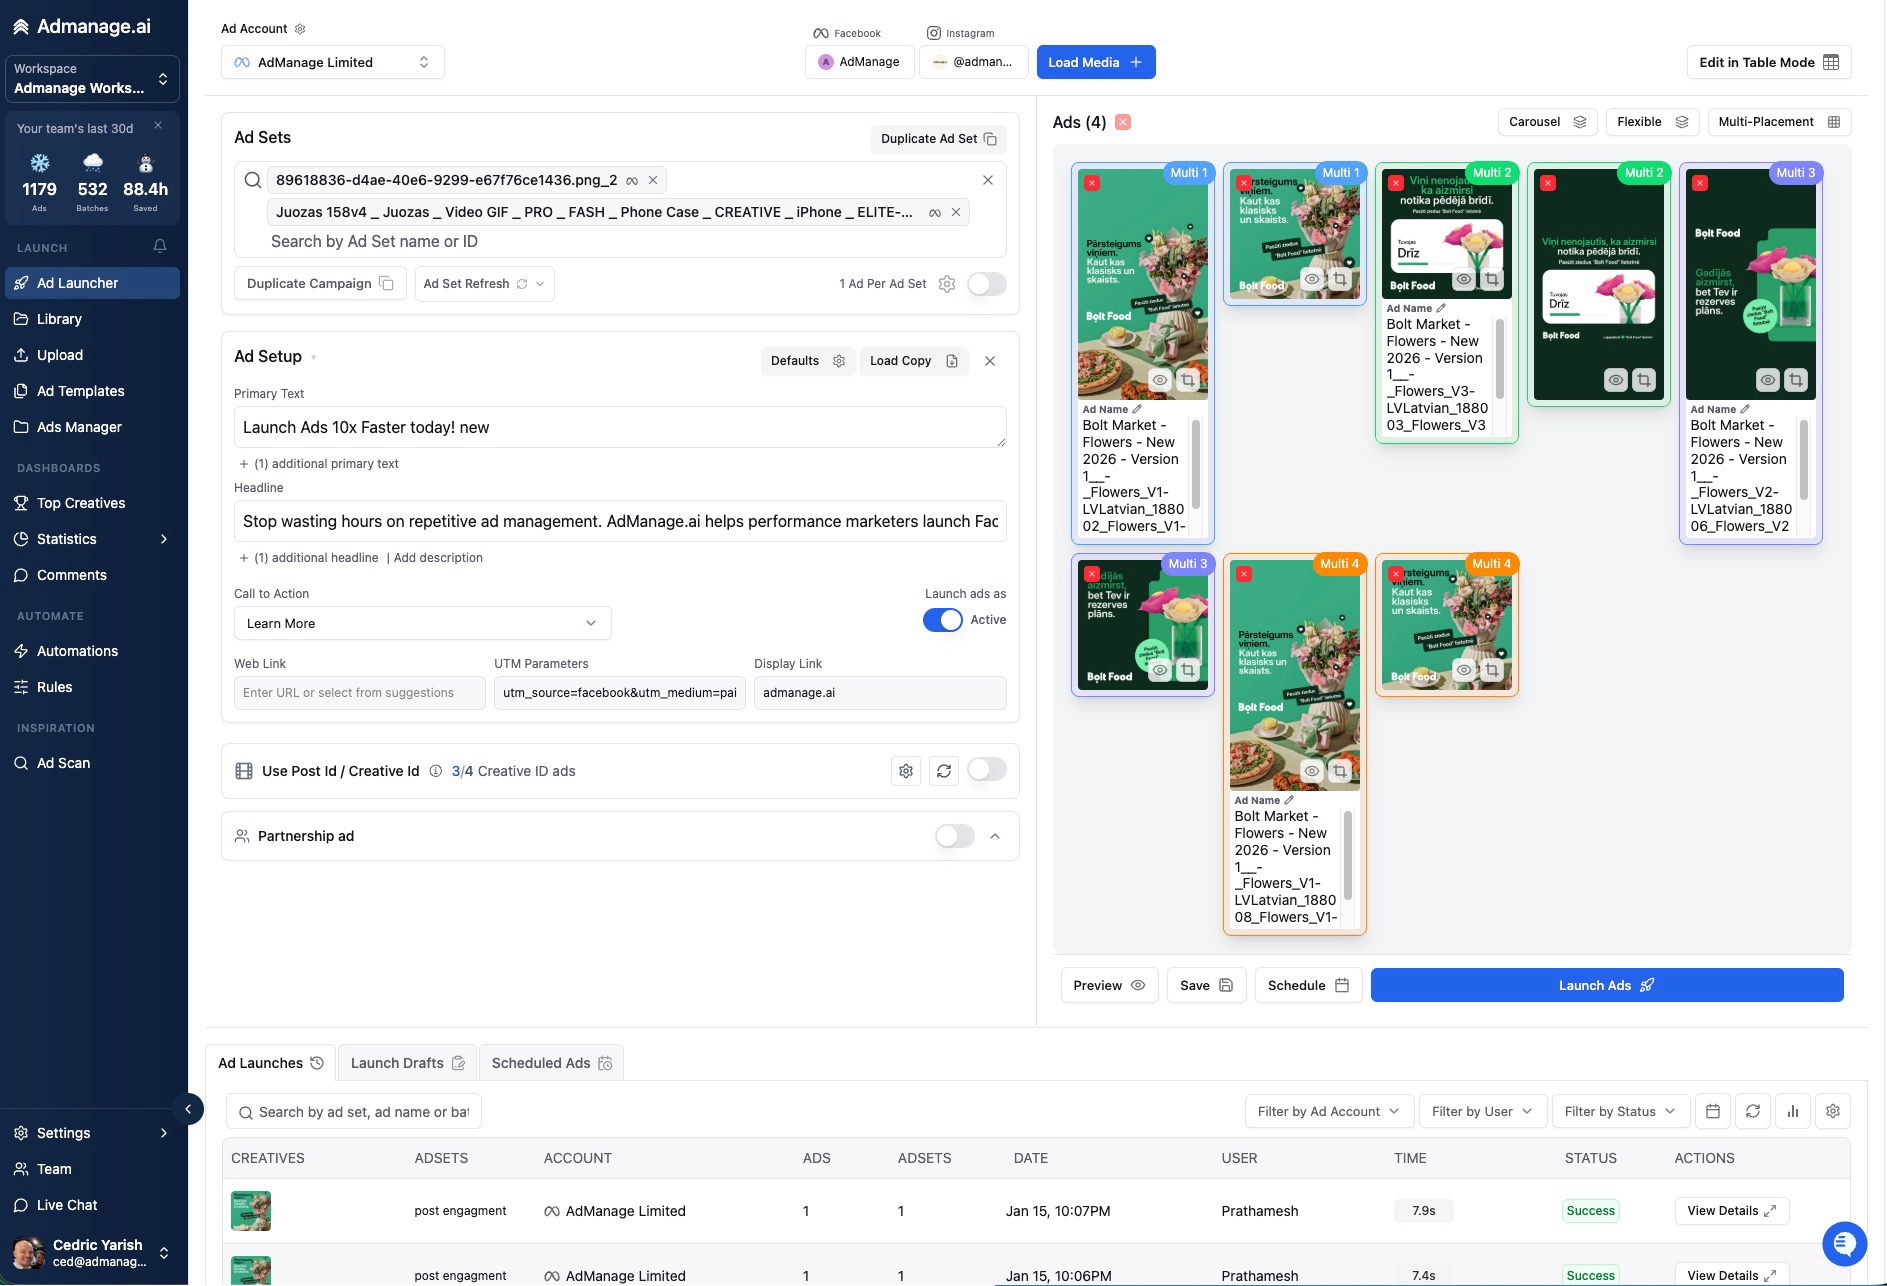Image resolution: width=1887 pixels, height=1286 pixels.
Task: Crop the Multi 3 Gadijas creative with ad name
Action: pyautogui.click(x=1796, y=380)
